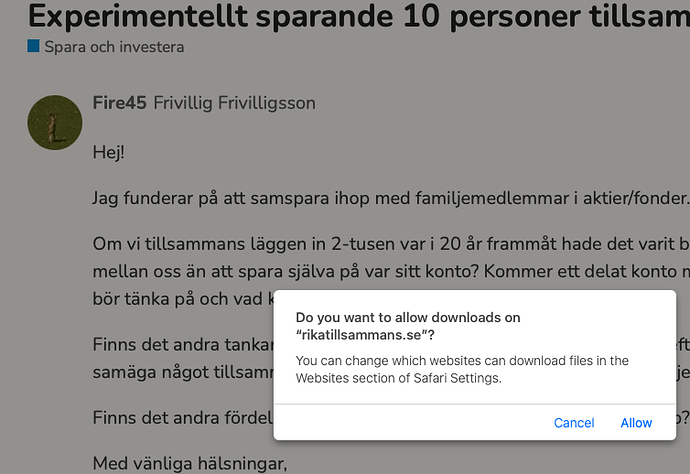The width and height of the screenshot is (690, 474).
Task: Click Allow in the downloads dialog
Action: coord(636,423)
